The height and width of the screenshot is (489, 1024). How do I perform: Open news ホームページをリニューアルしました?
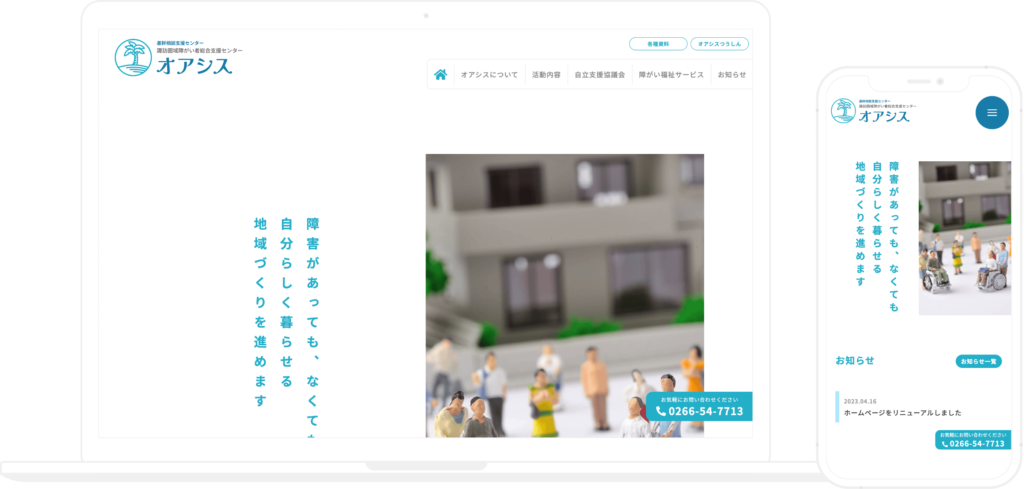903,413
